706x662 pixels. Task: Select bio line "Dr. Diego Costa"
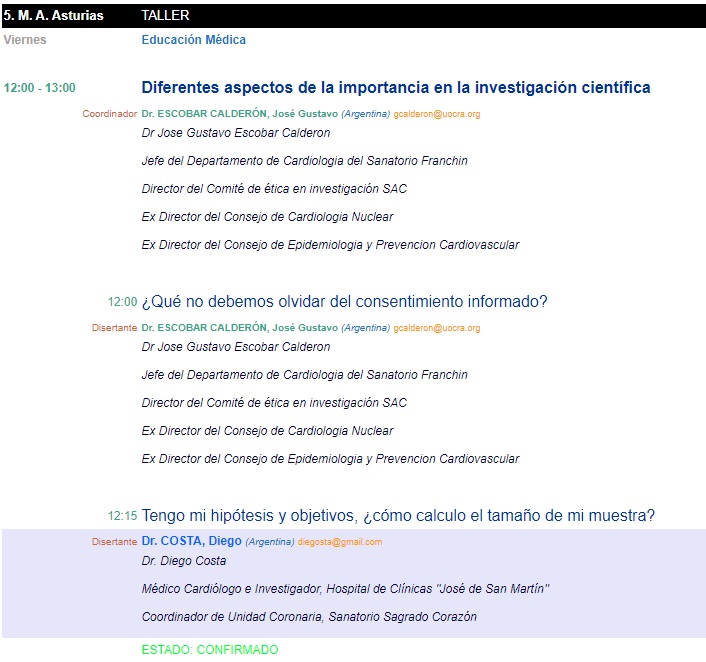point(184,561)
